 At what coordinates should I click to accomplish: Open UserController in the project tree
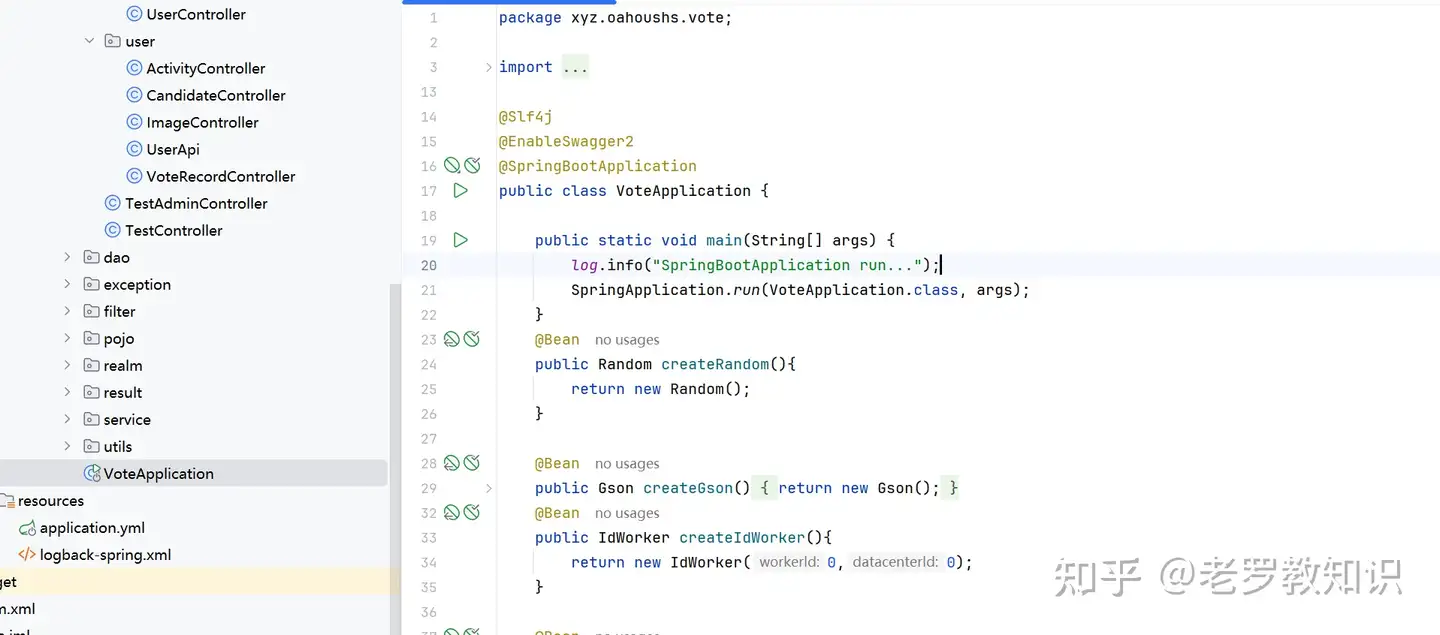(196, 14)
